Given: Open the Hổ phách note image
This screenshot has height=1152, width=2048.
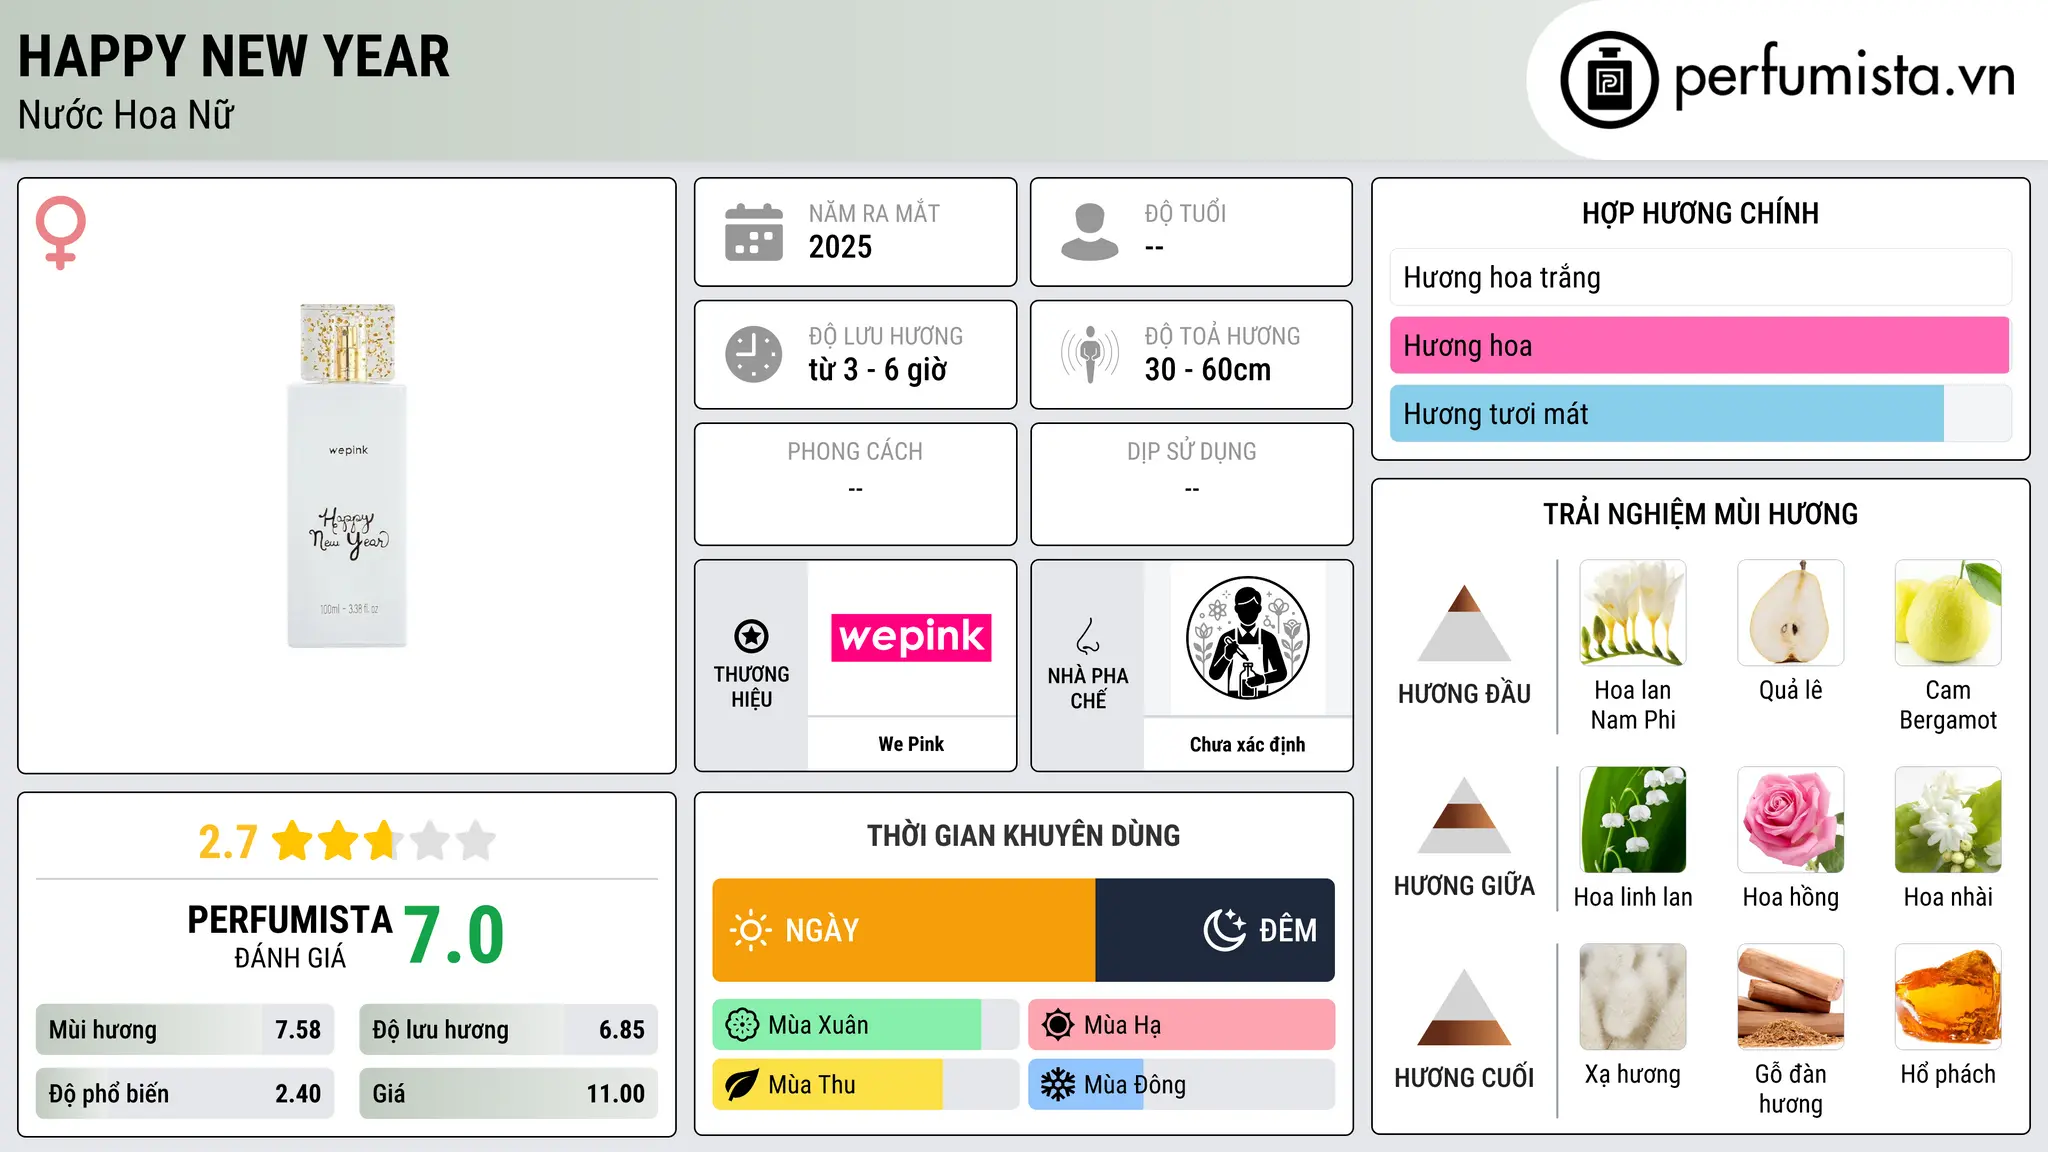Looking at the screenshot, I should (x=1948, y=997).
